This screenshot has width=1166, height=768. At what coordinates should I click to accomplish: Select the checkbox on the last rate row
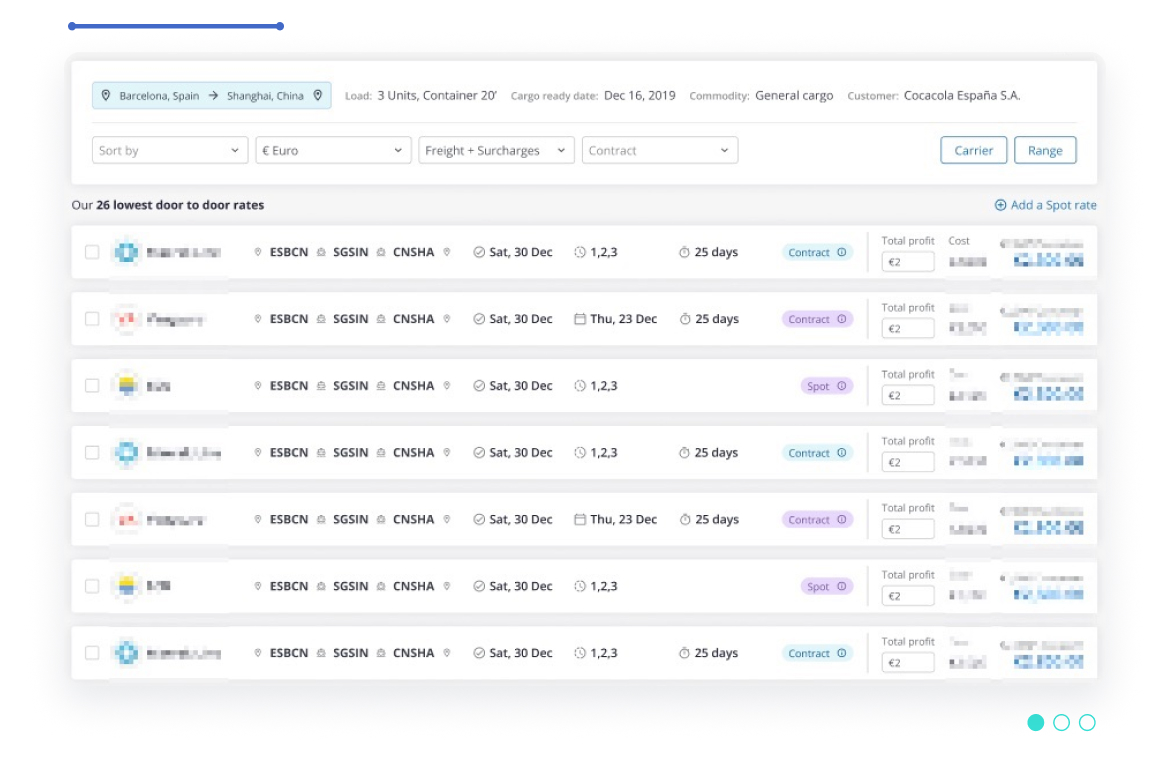pos(91,651)
